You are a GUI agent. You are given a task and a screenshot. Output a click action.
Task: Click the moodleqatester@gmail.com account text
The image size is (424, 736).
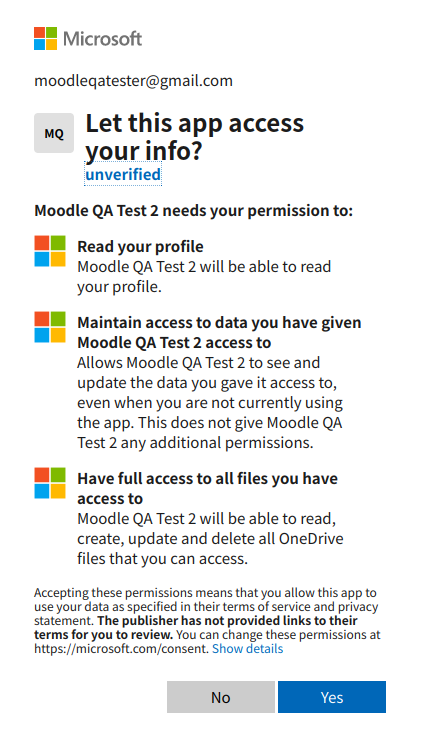click(133, 81)
